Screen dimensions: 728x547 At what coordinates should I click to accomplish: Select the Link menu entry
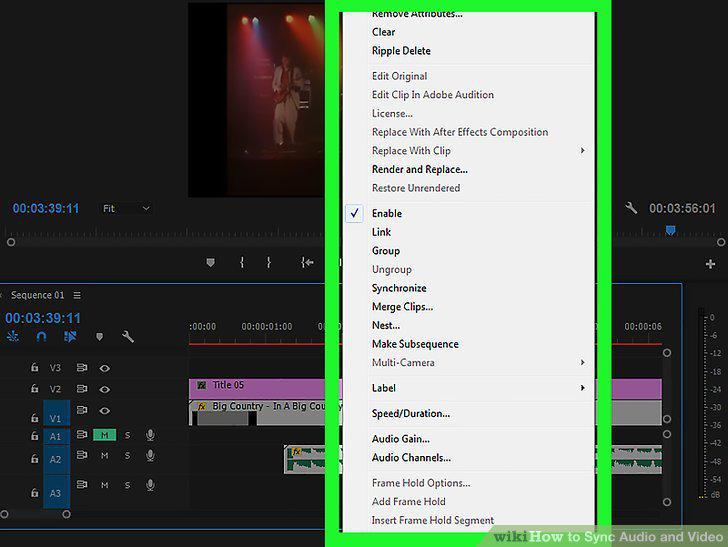click(x=381, y=232)
